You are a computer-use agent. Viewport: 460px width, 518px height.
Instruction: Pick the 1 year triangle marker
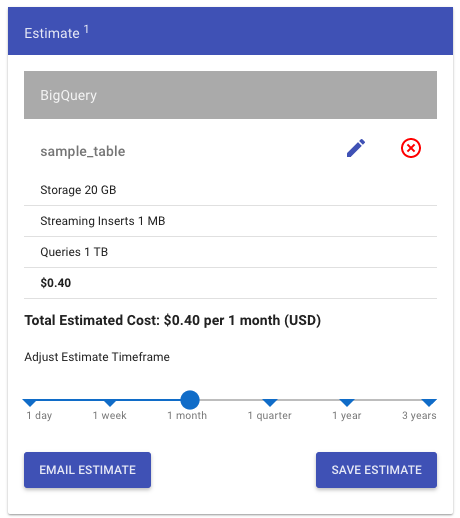(x=347, y=403)
